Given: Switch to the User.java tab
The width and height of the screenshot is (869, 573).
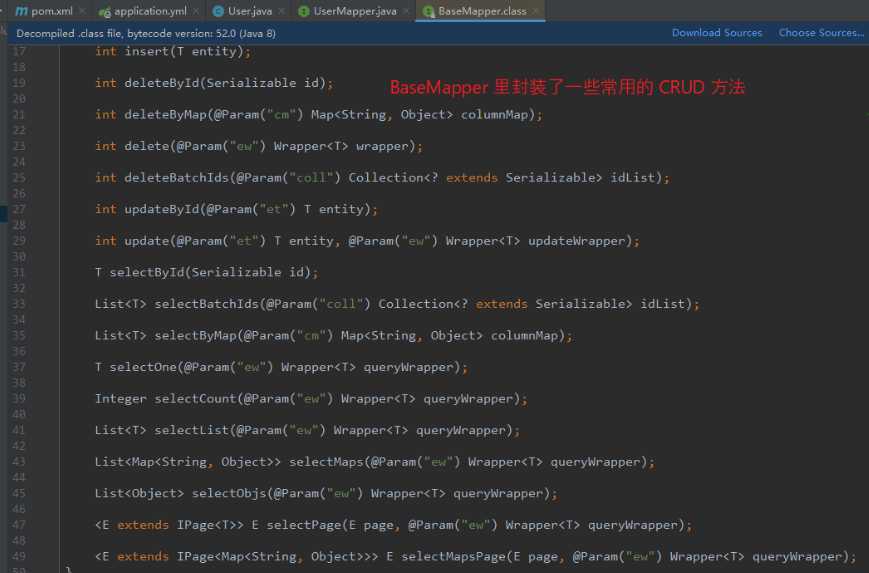Looking at the screenshot, I should pyautogui.click(x=249, y=11).
